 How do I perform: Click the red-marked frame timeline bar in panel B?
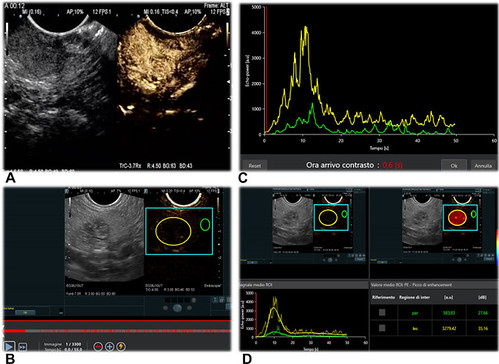[117, 331]
